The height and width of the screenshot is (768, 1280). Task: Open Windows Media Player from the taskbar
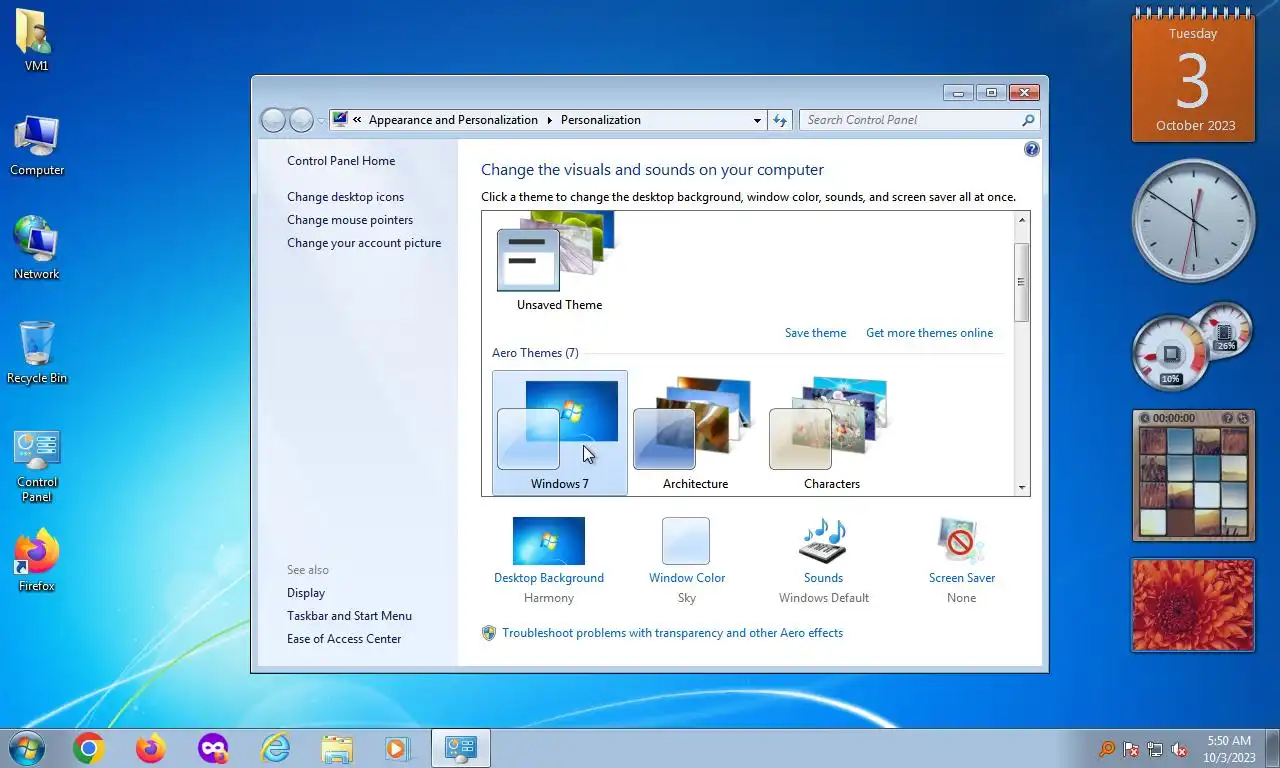(398, 748)
